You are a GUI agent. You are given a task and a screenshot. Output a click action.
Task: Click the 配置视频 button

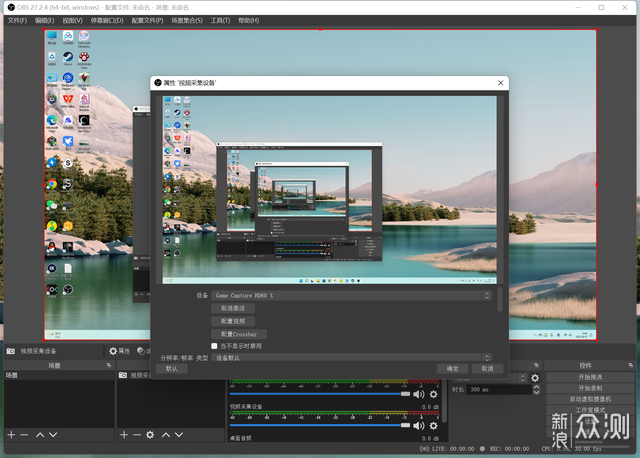click(x=233, y=321)
